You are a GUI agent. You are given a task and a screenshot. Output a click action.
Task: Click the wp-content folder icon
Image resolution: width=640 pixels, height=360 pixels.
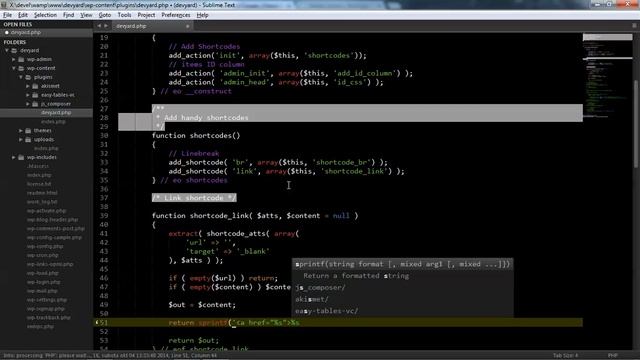click(x=21, y=69)
